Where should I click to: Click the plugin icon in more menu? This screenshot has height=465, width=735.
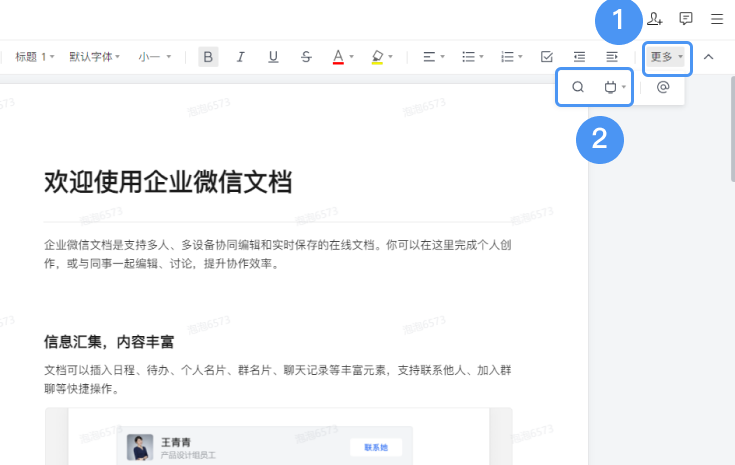pyautogui.click(x=610, y=87)
